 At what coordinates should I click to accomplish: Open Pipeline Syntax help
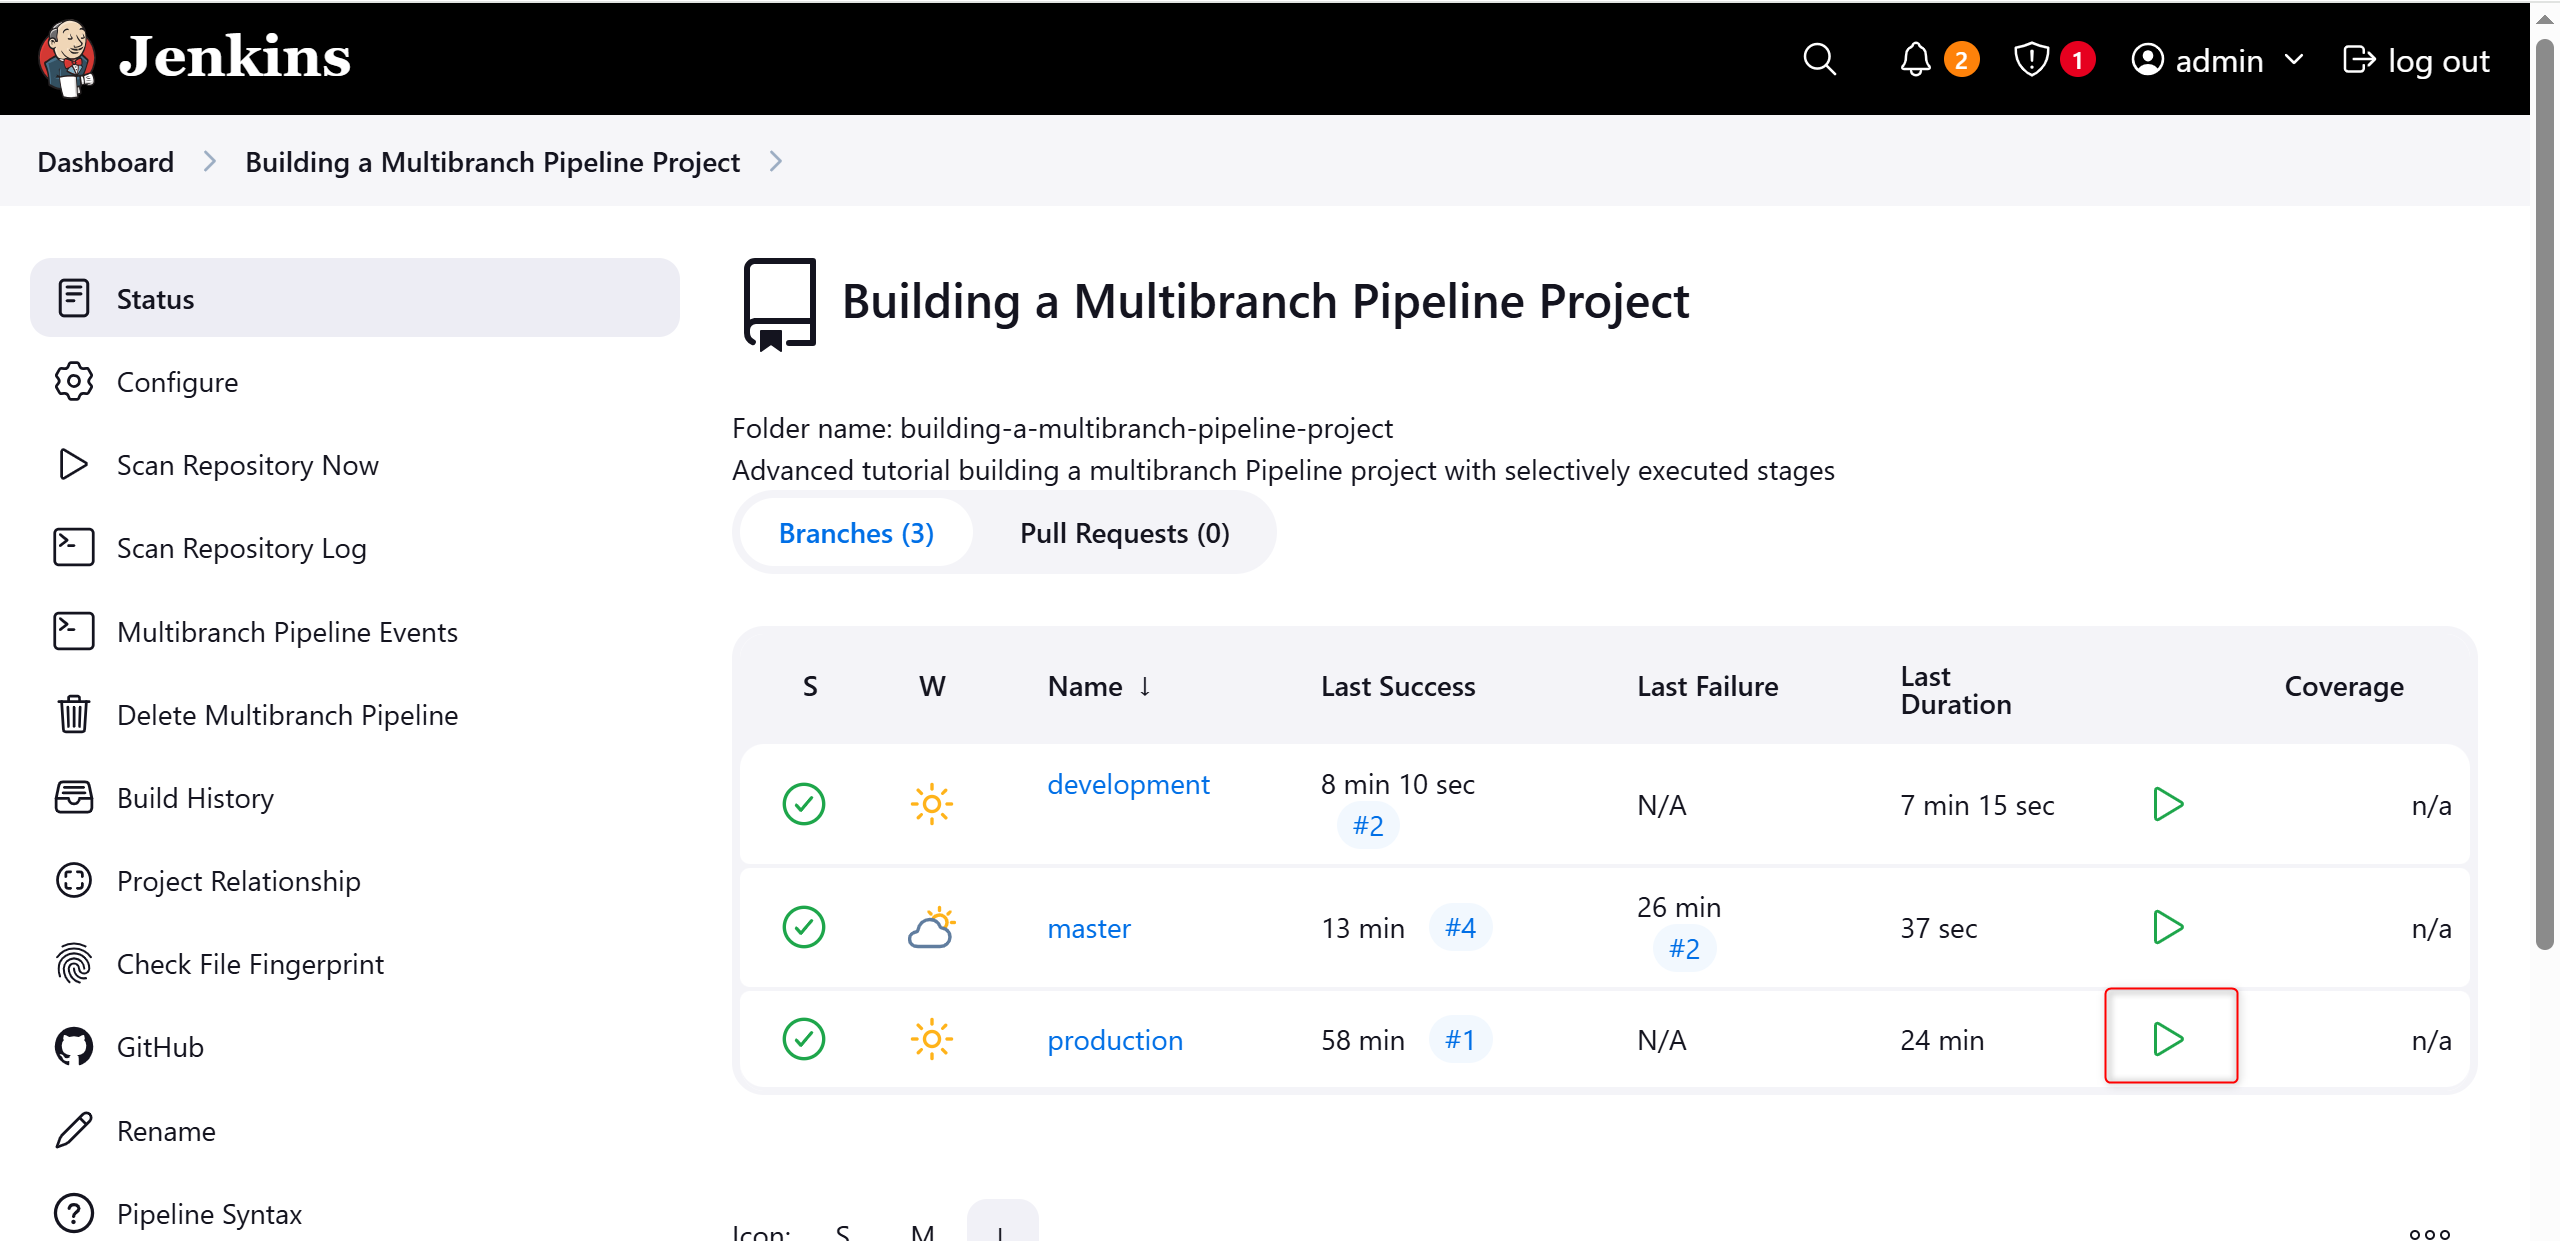[355, 1214]
